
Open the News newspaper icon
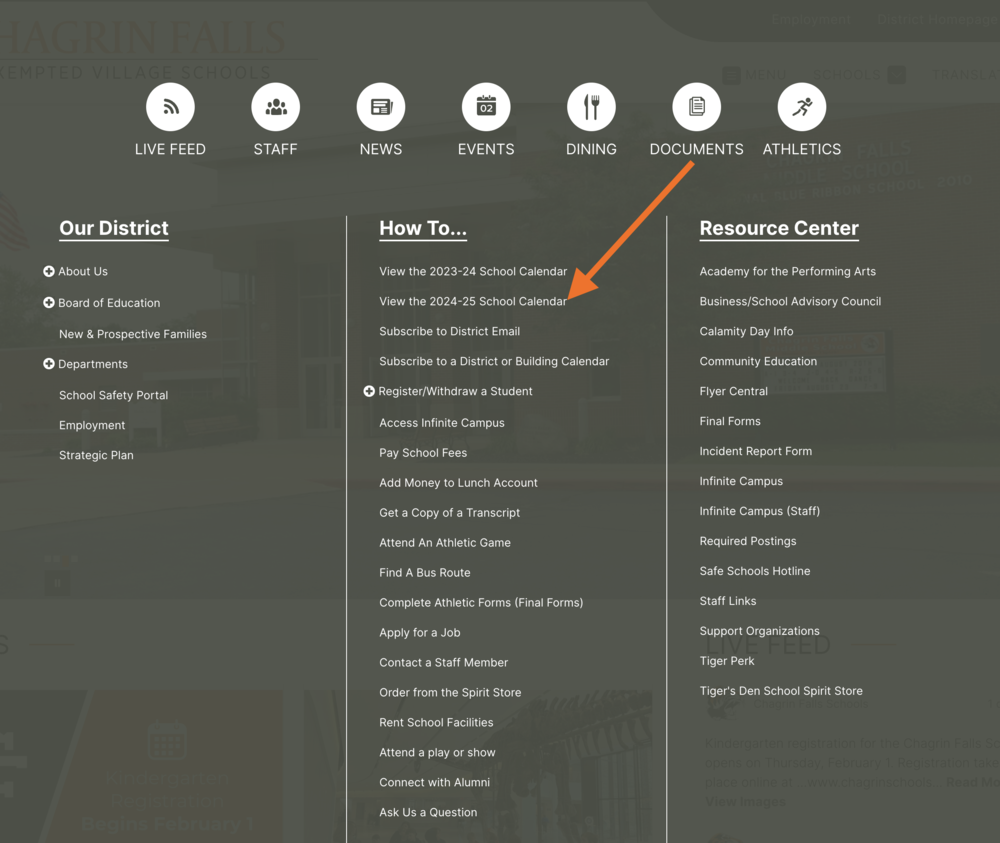381,107
